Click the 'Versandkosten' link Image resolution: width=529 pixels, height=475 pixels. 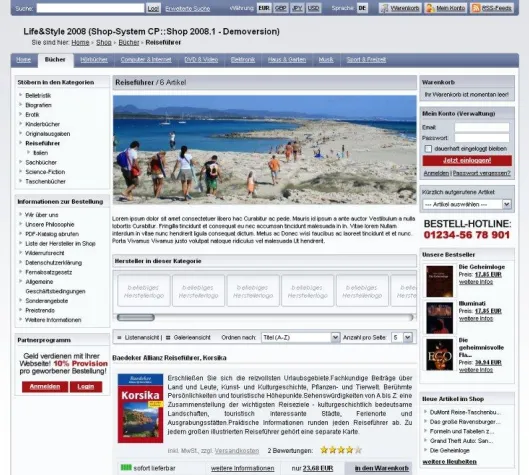237,451
